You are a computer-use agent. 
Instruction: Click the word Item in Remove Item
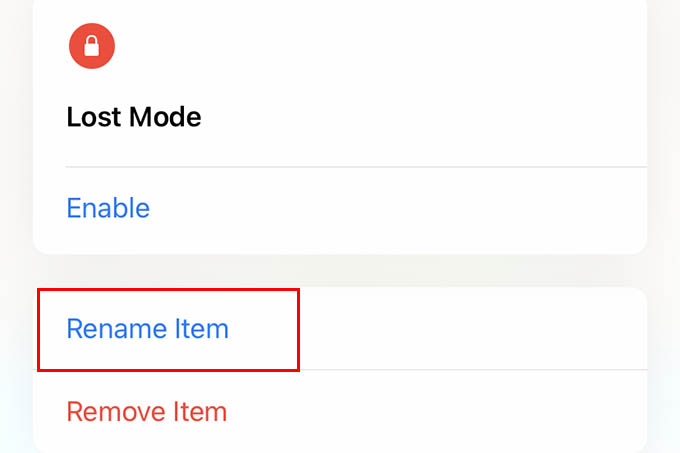click(x=200, y=411)
